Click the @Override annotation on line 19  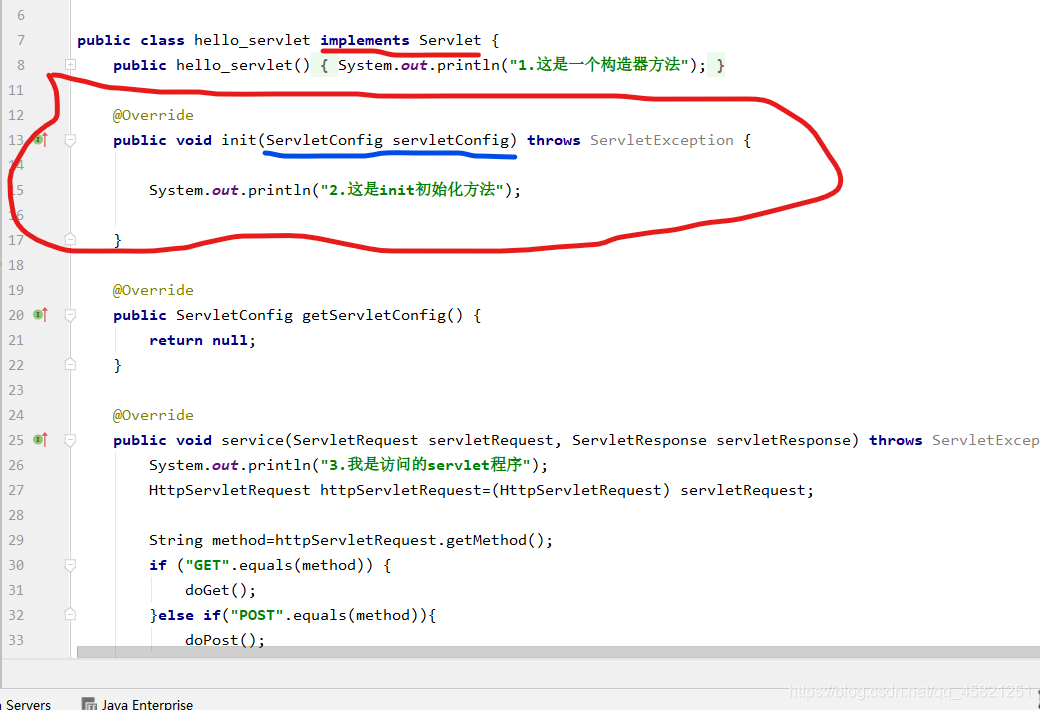tap(153, 290)
